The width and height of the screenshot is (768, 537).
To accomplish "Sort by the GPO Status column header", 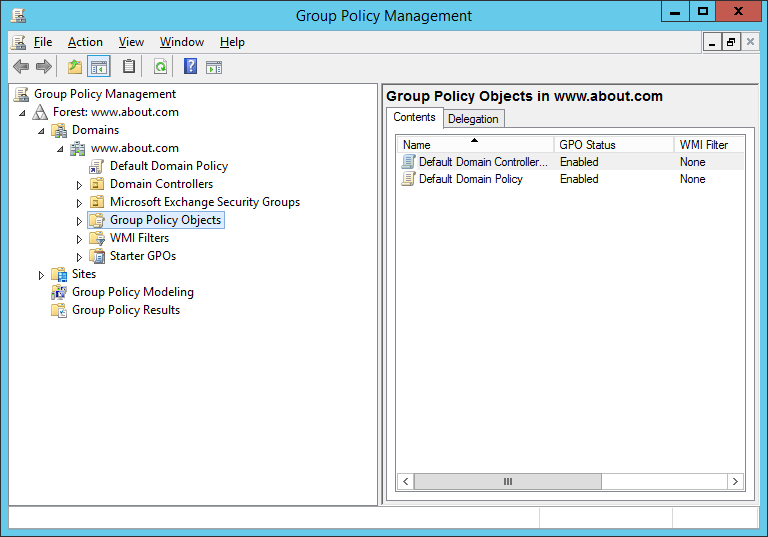I will 614,145.
